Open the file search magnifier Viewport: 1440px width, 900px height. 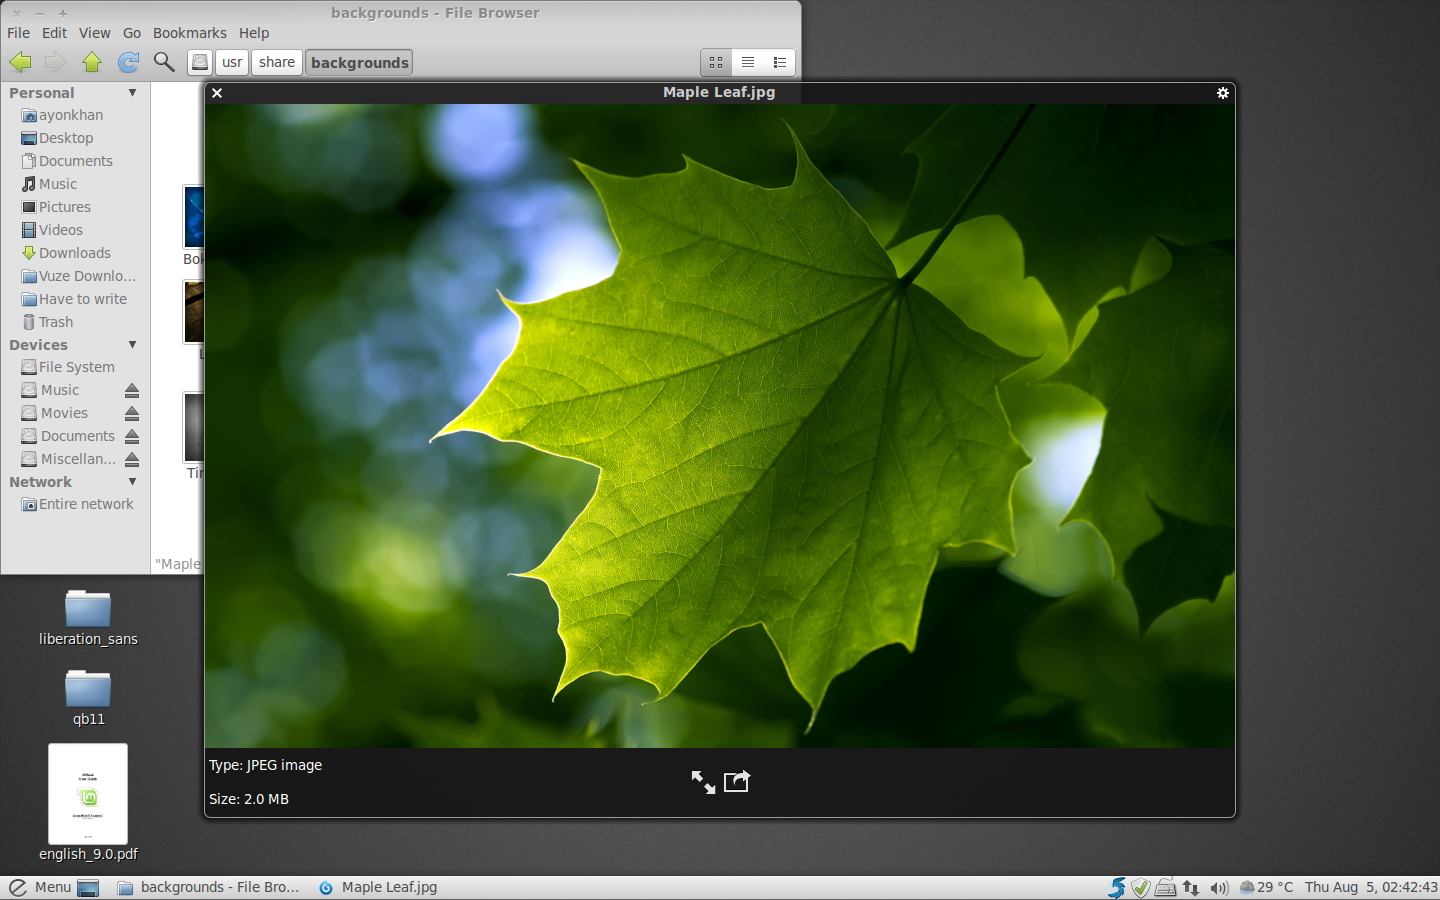164,62
